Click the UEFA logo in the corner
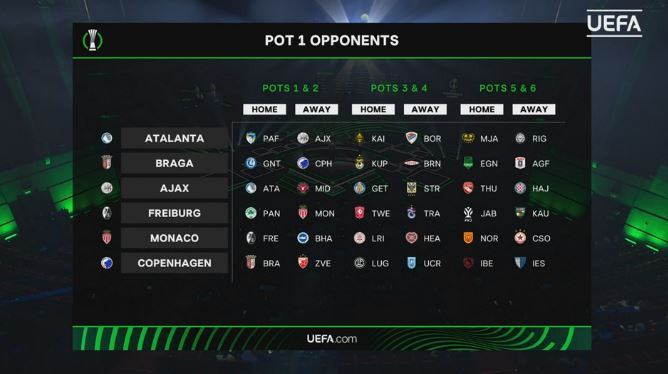 (614, 23)
